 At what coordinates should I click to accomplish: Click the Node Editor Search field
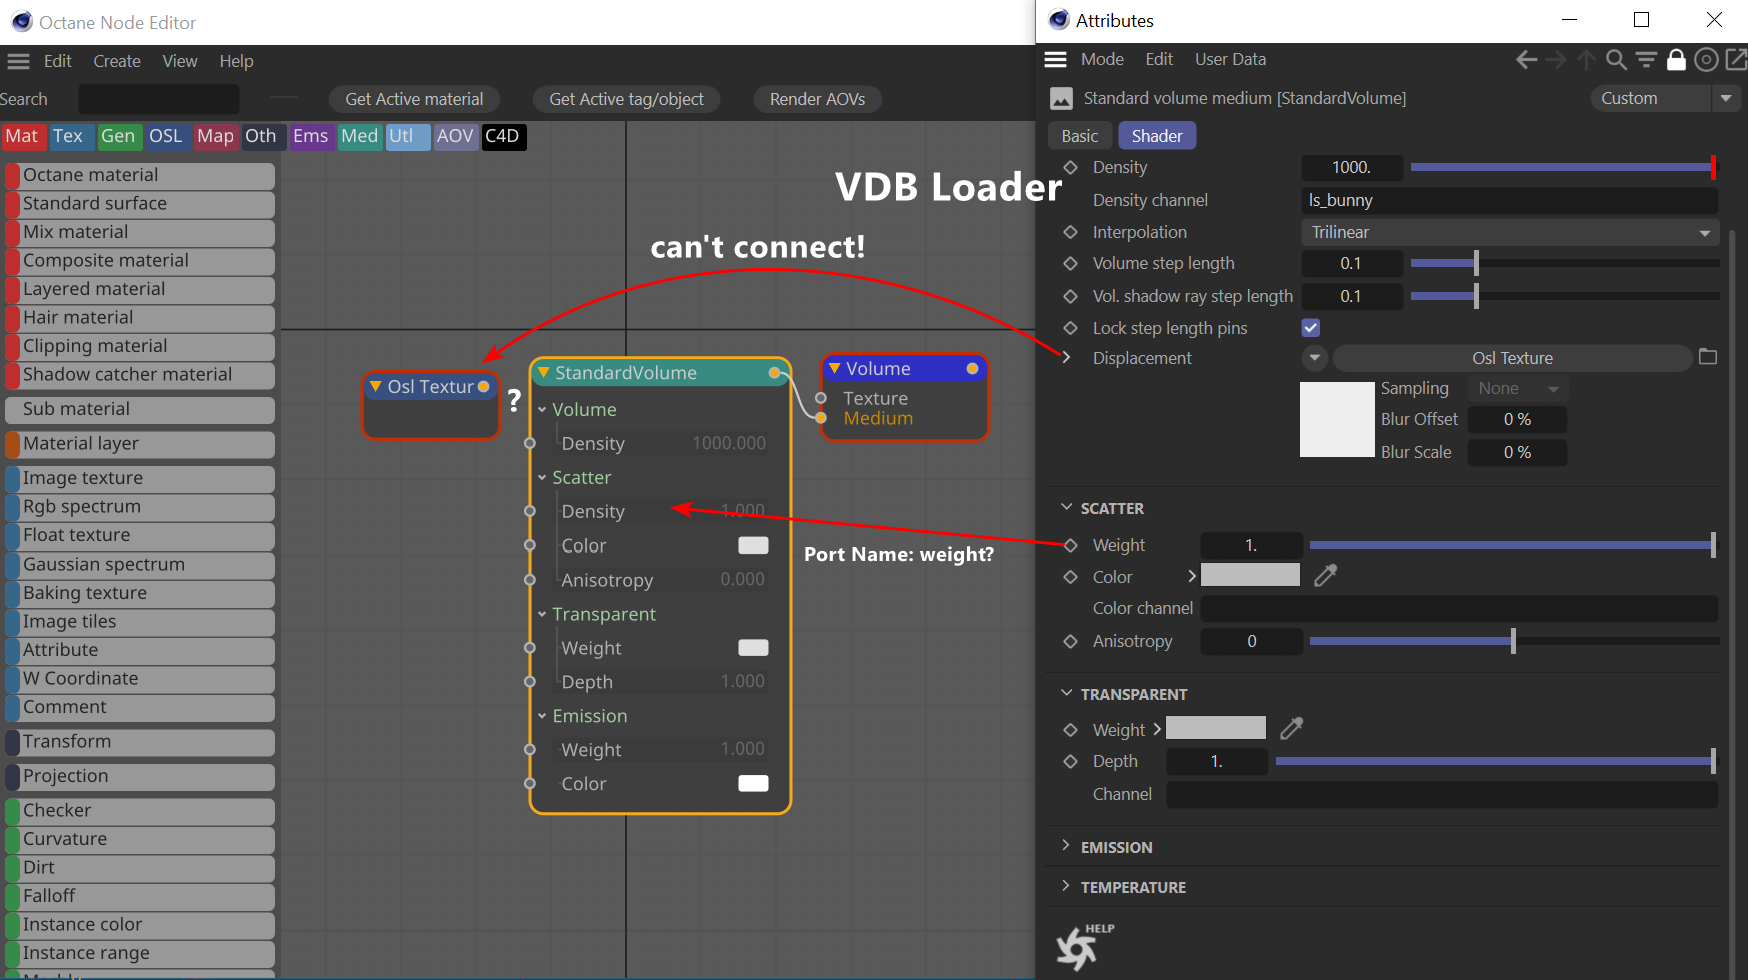pyautogui.click(x=159, y=99)
